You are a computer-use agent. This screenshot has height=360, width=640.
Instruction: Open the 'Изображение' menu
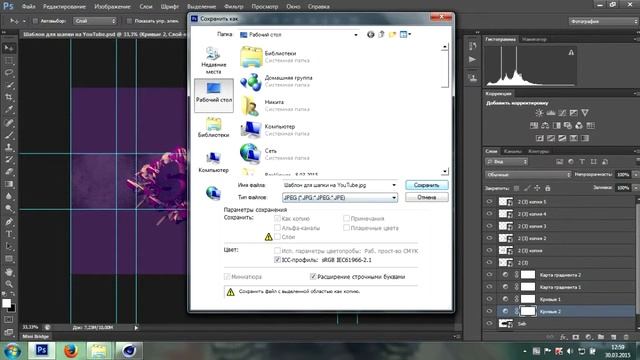click(112, 7)
